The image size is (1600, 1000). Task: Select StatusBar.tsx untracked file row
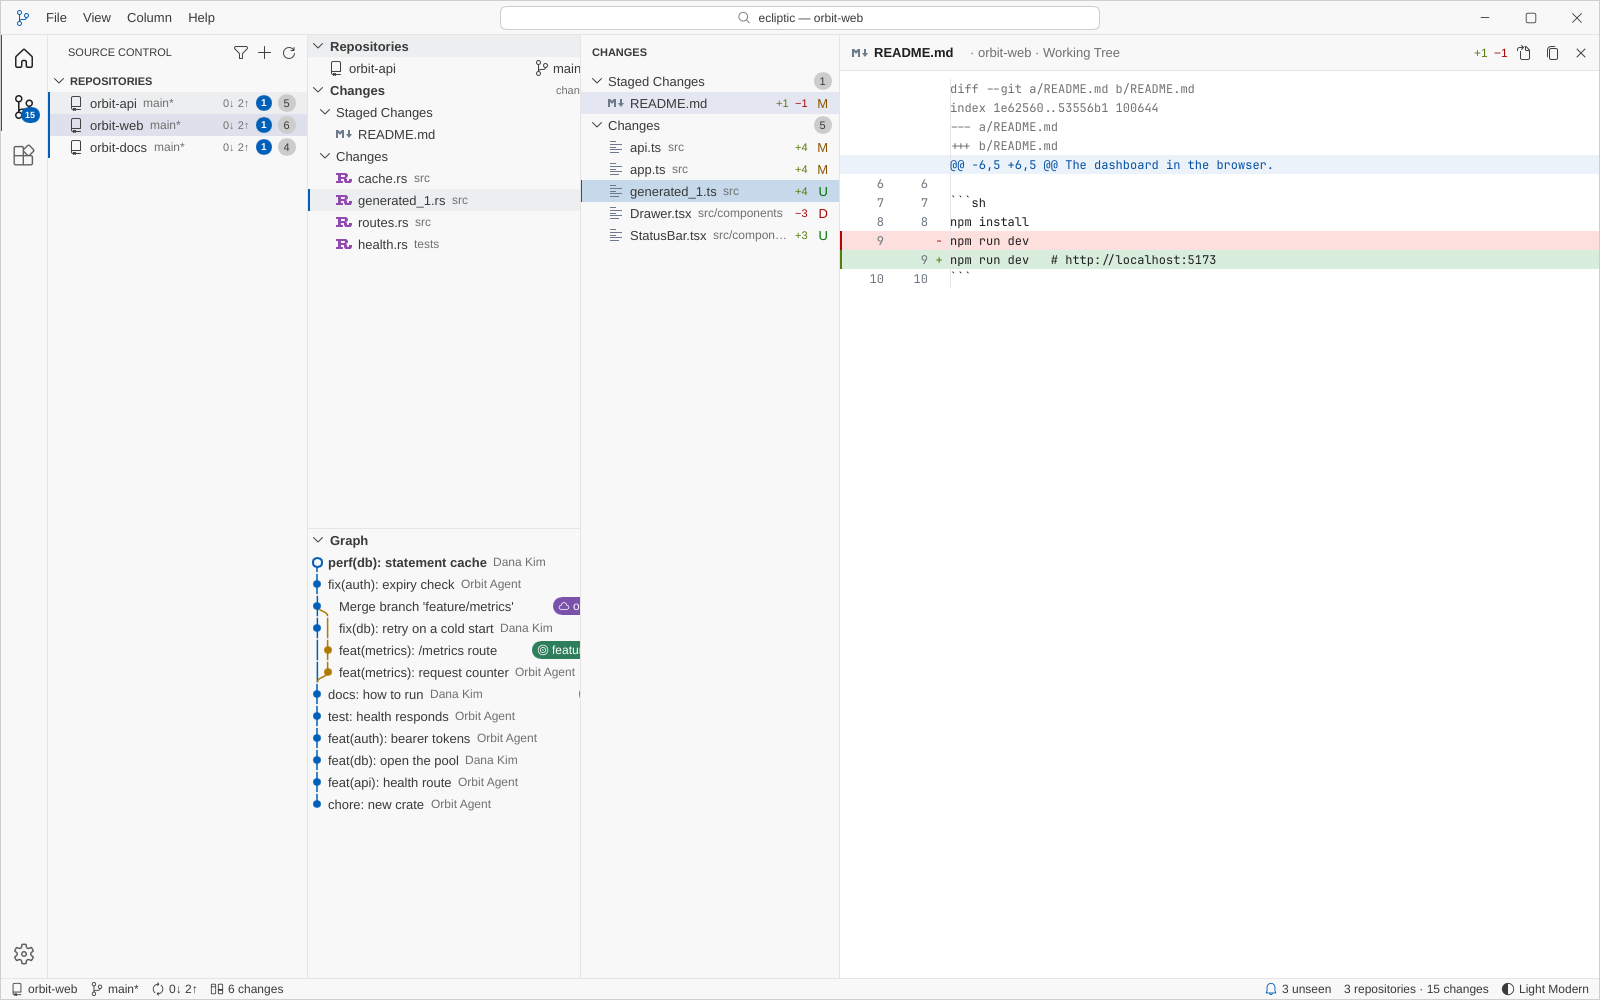click(x=710, y=235)
